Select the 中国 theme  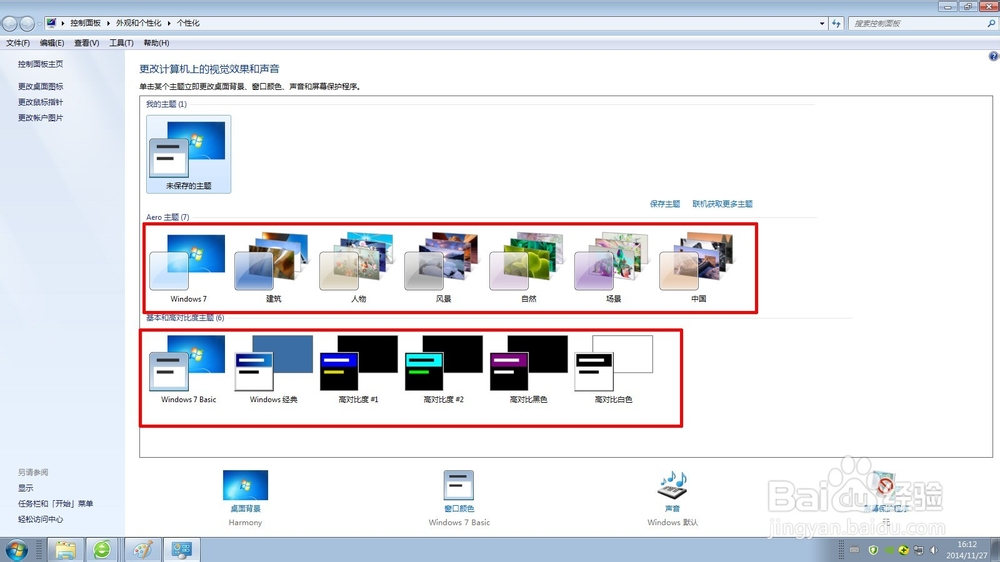point(698,269)
